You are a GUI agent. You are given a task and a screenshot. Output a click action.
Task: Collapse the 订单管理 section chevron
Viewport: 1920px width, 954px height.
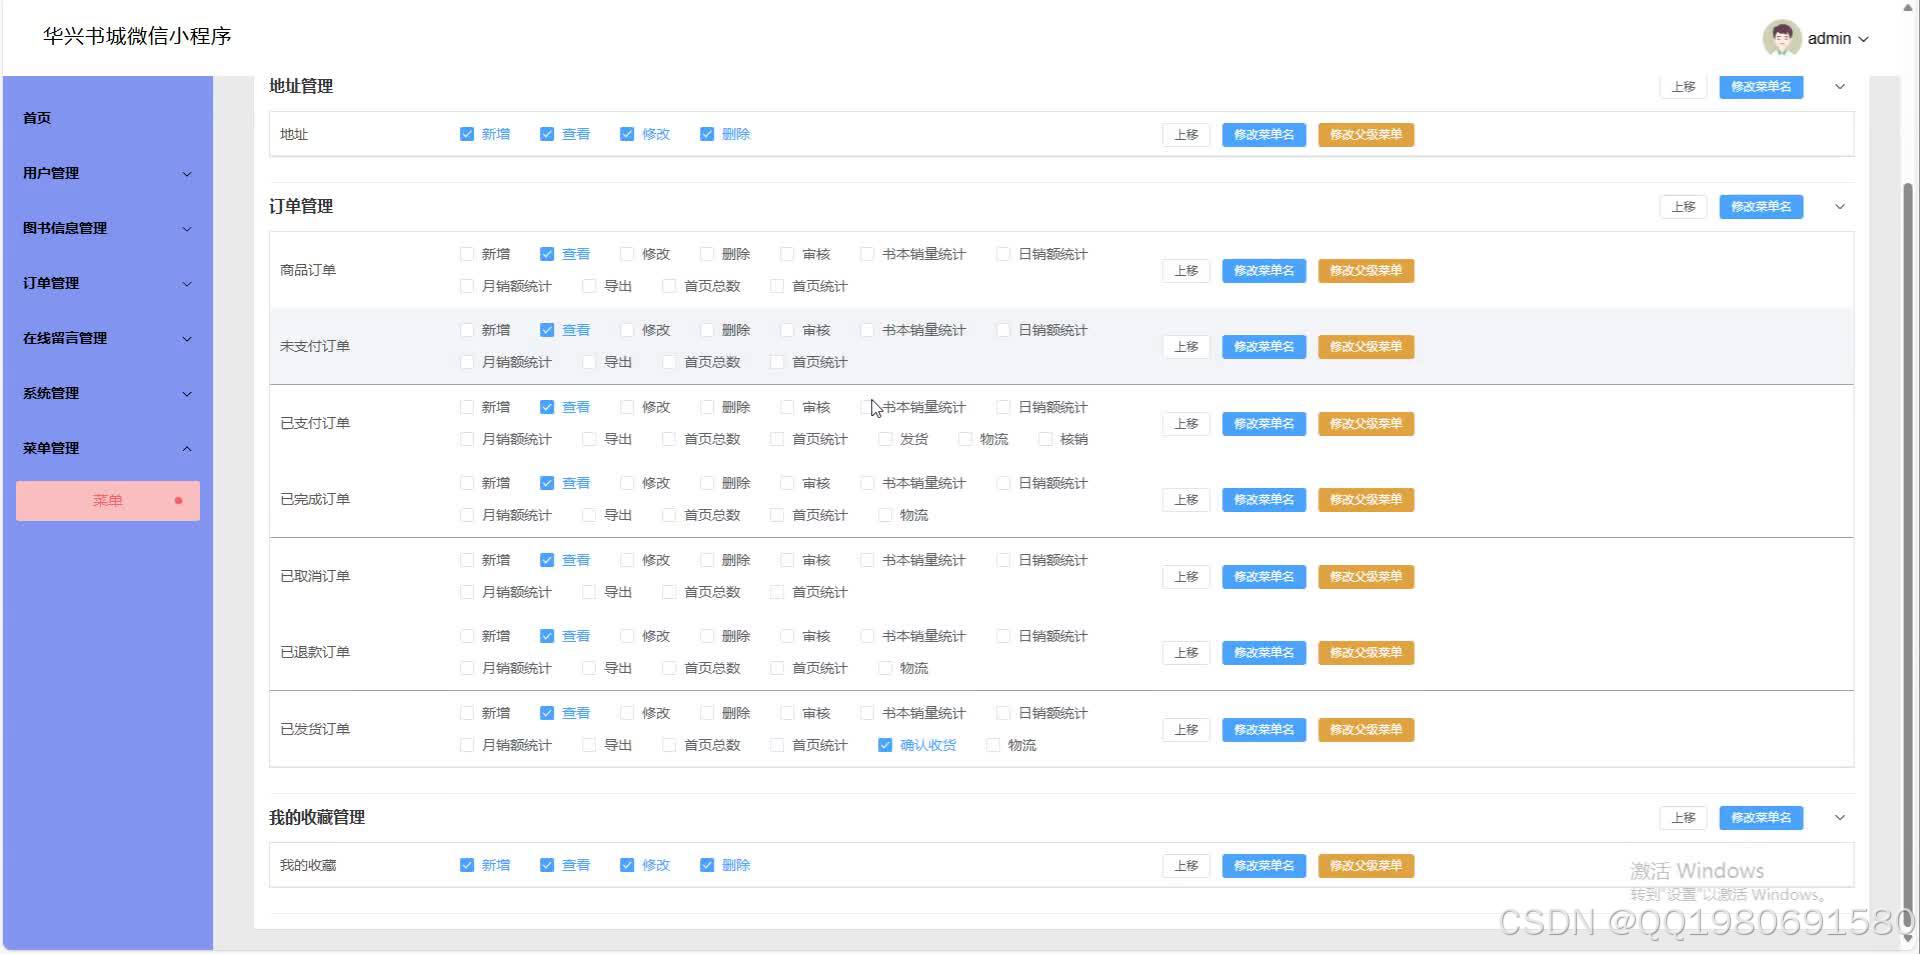click(x=1839, y=207)
